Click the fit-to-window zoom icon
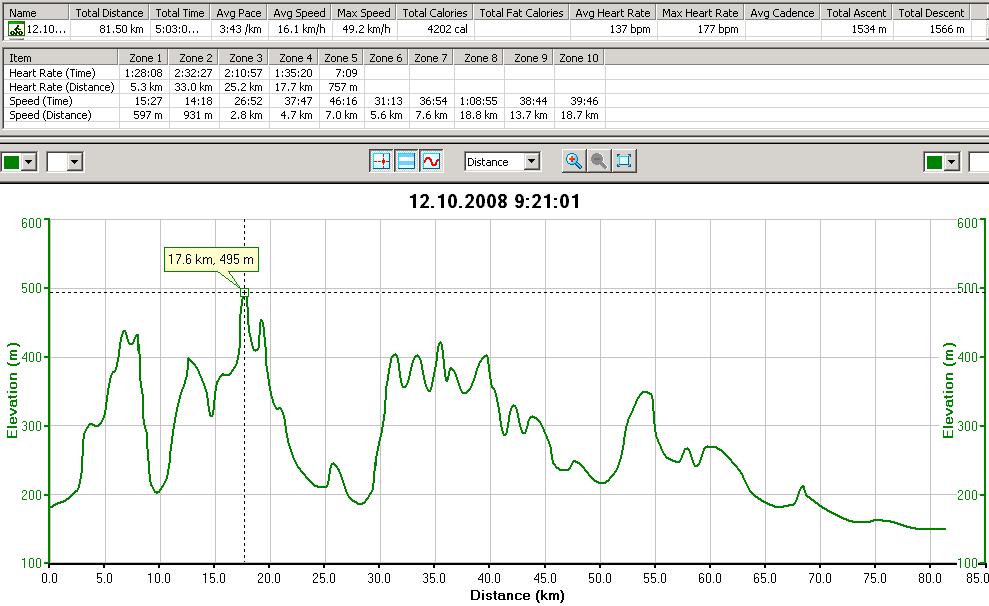989x606 pixels. tap(624, 161)
